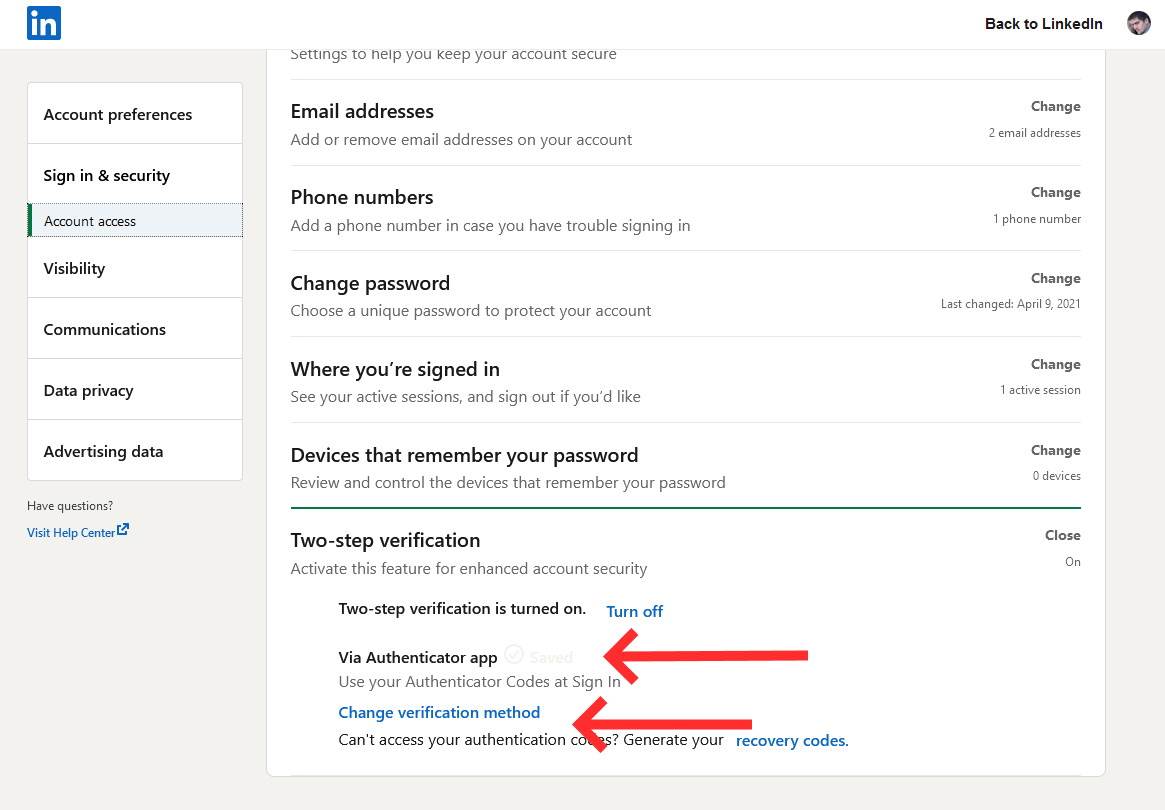Expand Devices that remember your password
The height and width of the screenshot is (810, 1165).
tap(1055, 450)
